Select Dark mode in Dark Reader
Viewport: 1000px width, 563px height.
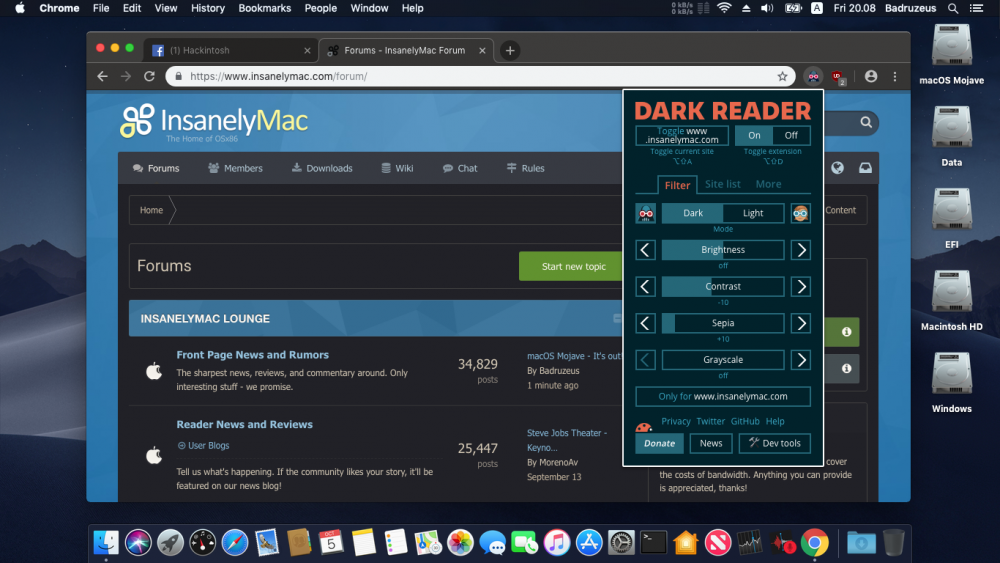click(x=693, y=213)
